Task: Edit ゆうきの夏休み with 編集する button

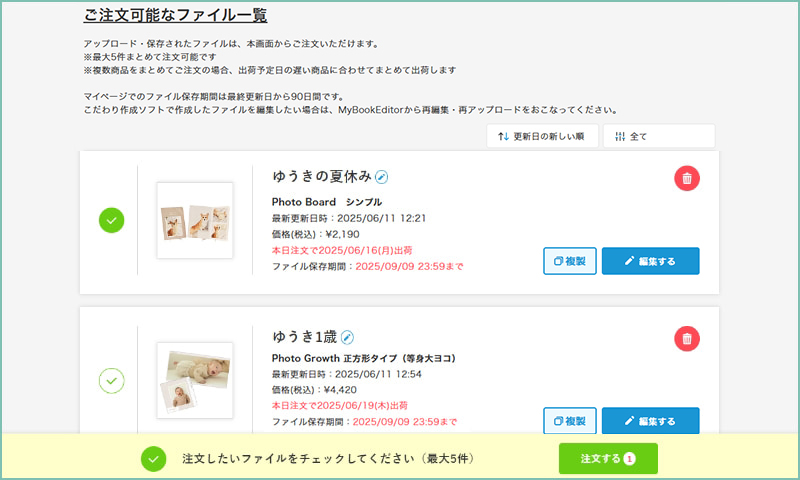Action: [x=651, y=261]
